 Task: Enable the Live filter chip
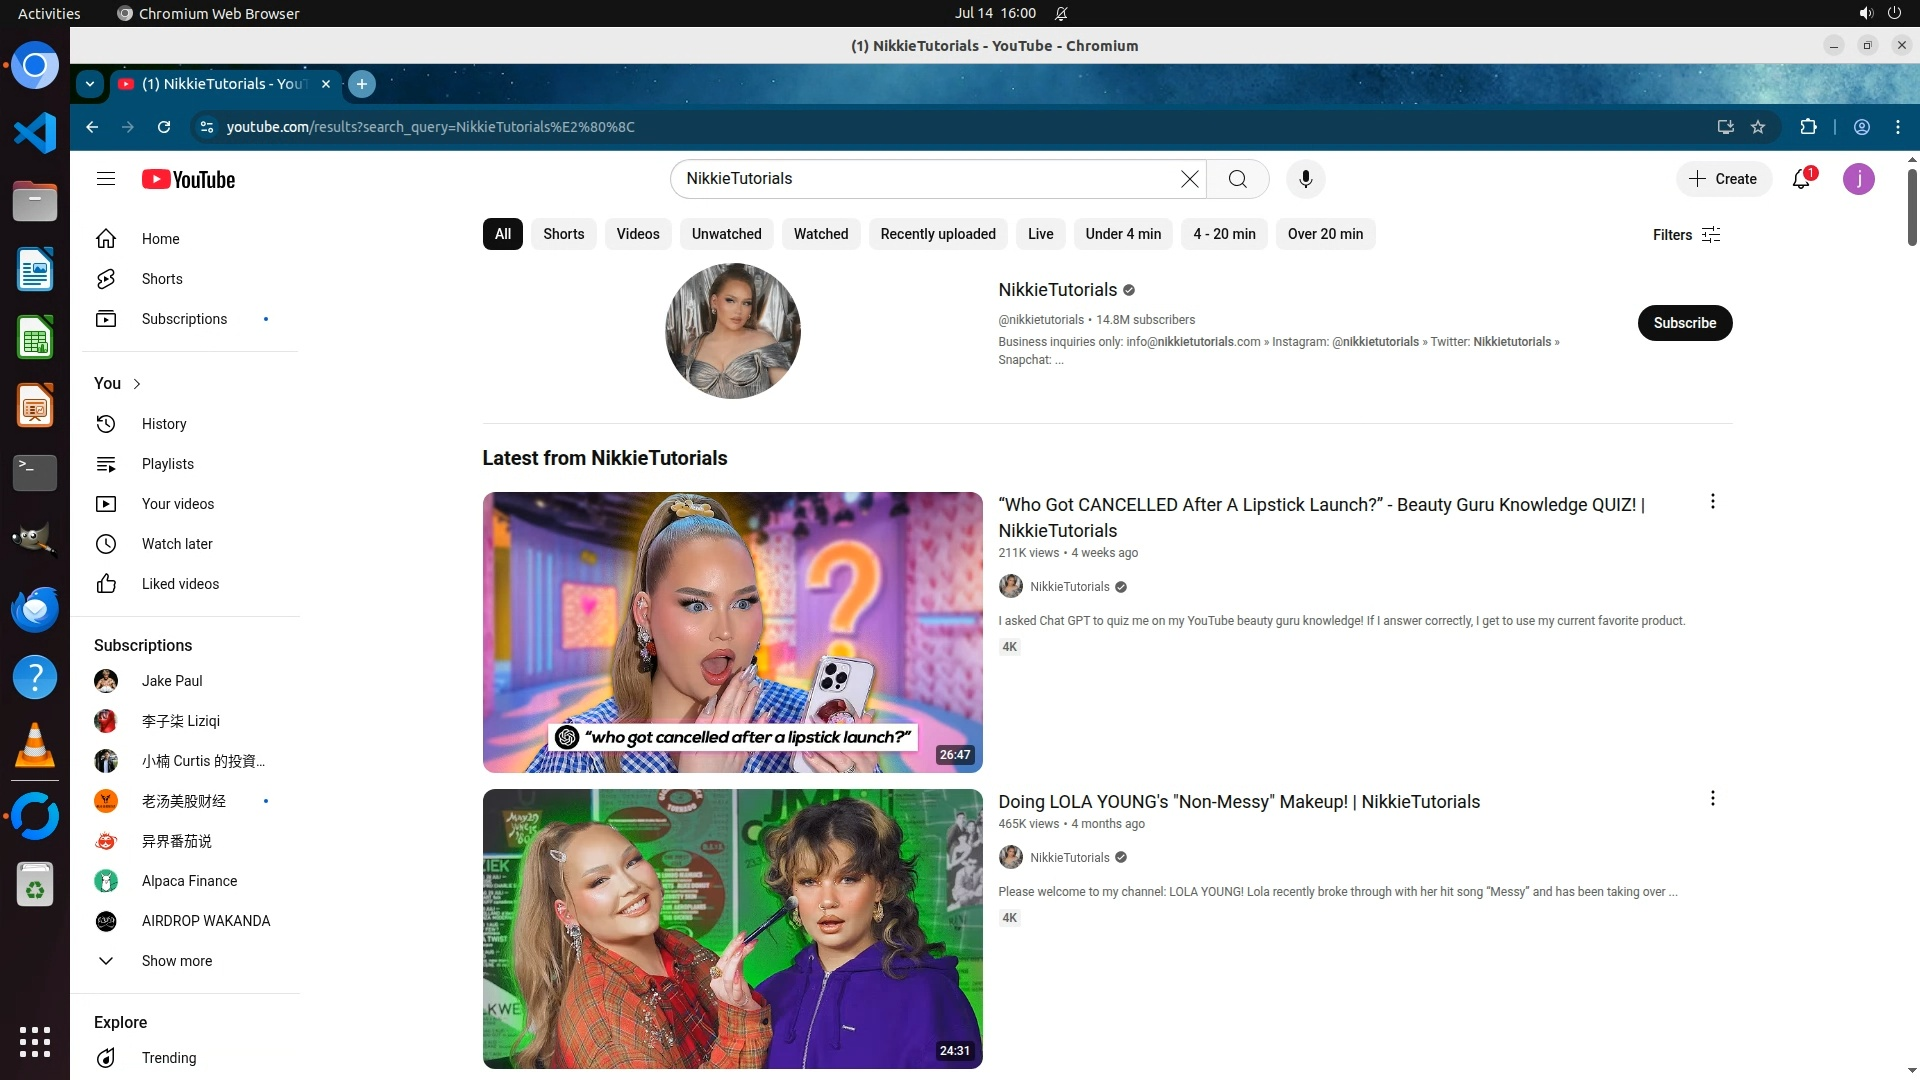click(x=1040, y=234)
